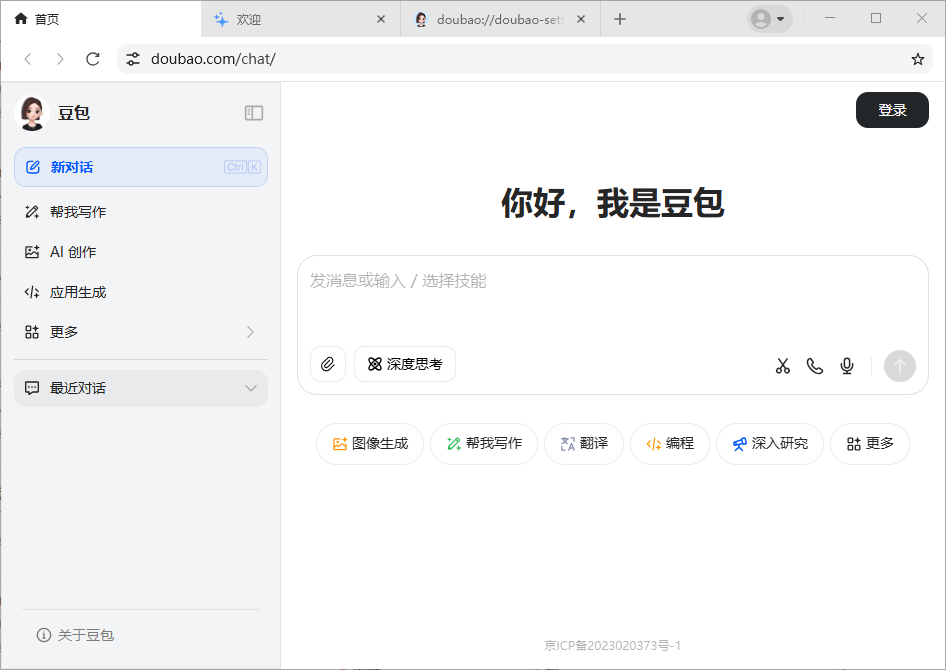This screenshot has width=946, height=670.
Task: Collapse the sidebar panel icon
Action: 253,113
